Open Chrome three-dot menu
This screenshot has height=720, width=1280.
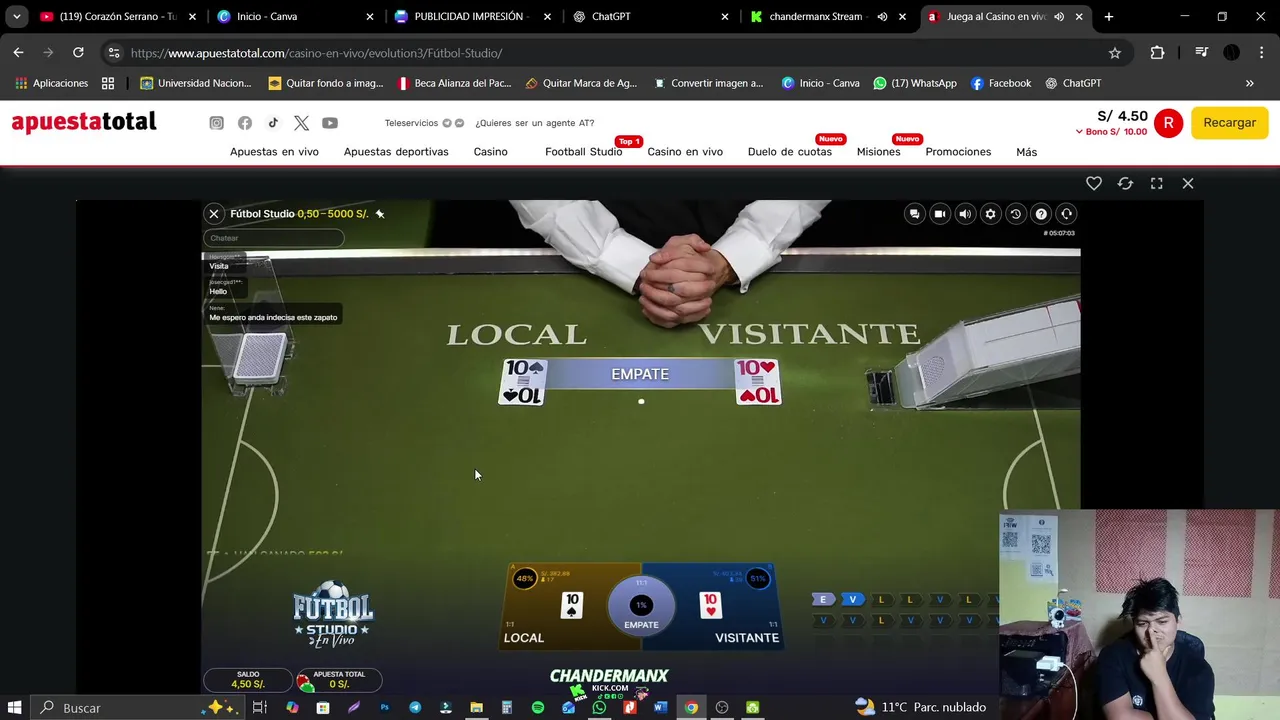click(1261, 53)
